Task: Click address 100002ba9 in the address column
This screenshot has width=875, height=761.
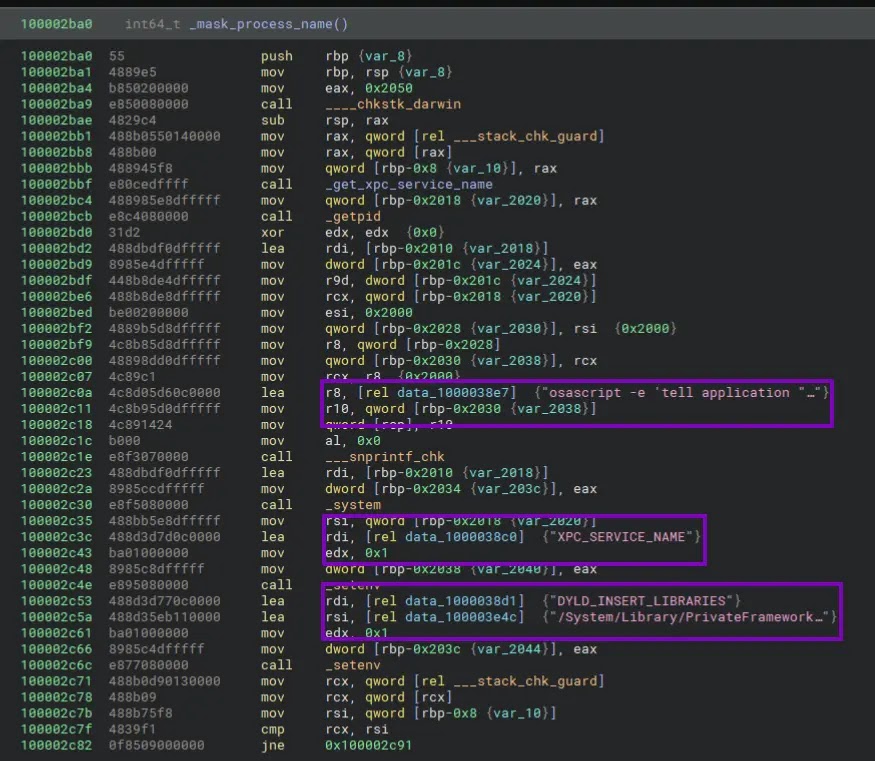Action: pos(56,104)
